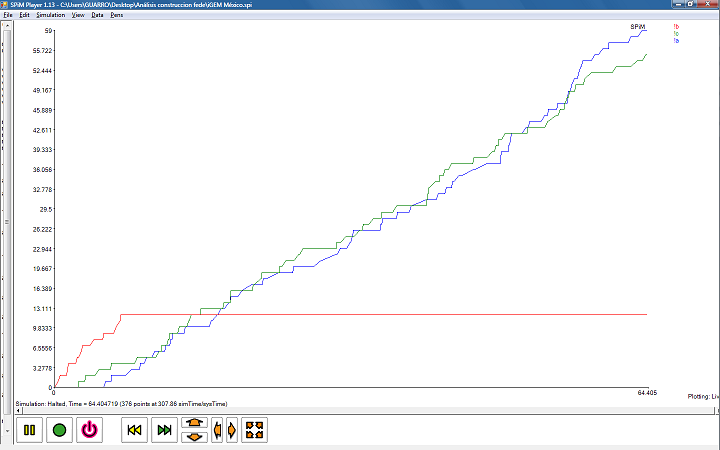Click the fit-to-window four-arrows icon

pyautogui.click(x=254, y=430)
